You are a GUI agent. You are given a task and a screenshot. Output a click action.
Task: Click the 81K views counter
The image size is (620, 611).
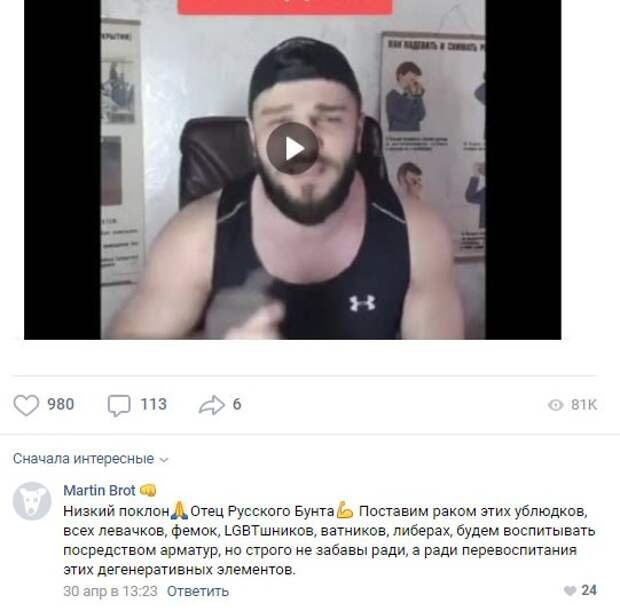tap(584, 405)
